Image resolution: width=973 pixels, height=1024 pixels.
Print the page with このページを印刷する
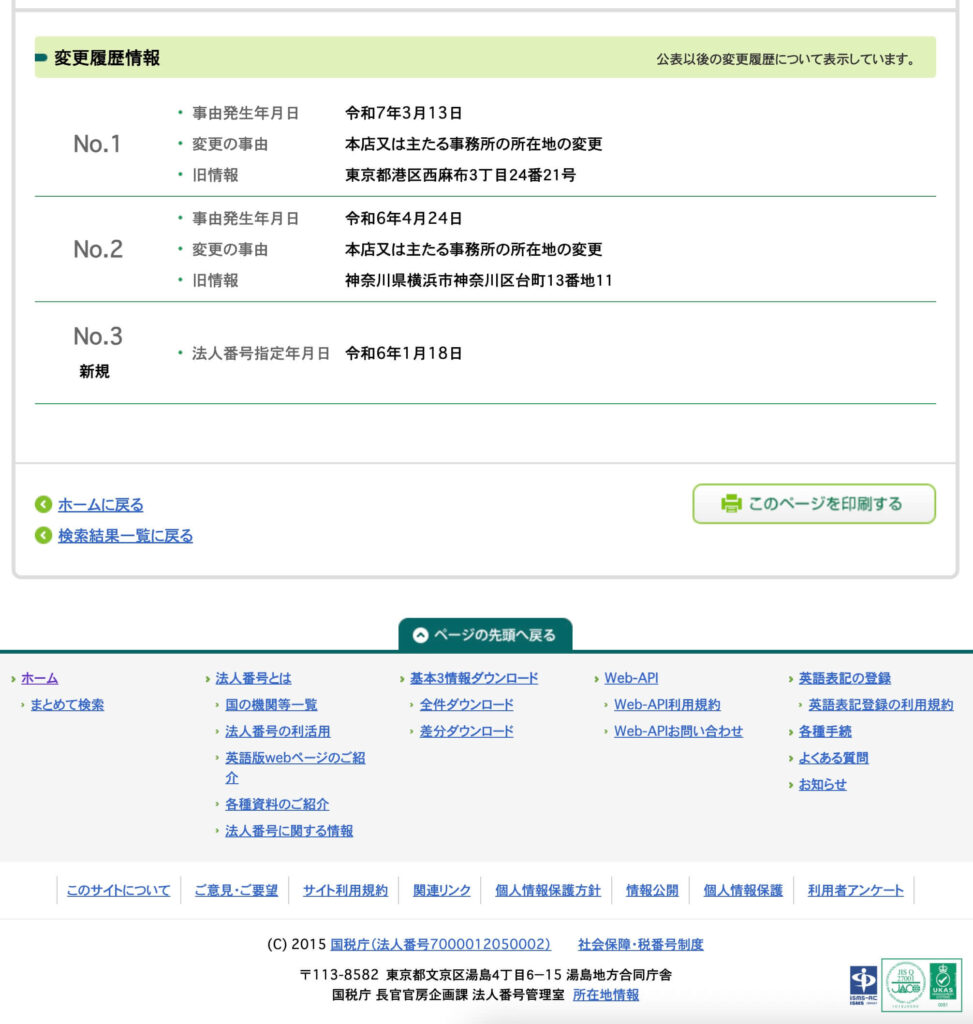click(x=814, y=504)
